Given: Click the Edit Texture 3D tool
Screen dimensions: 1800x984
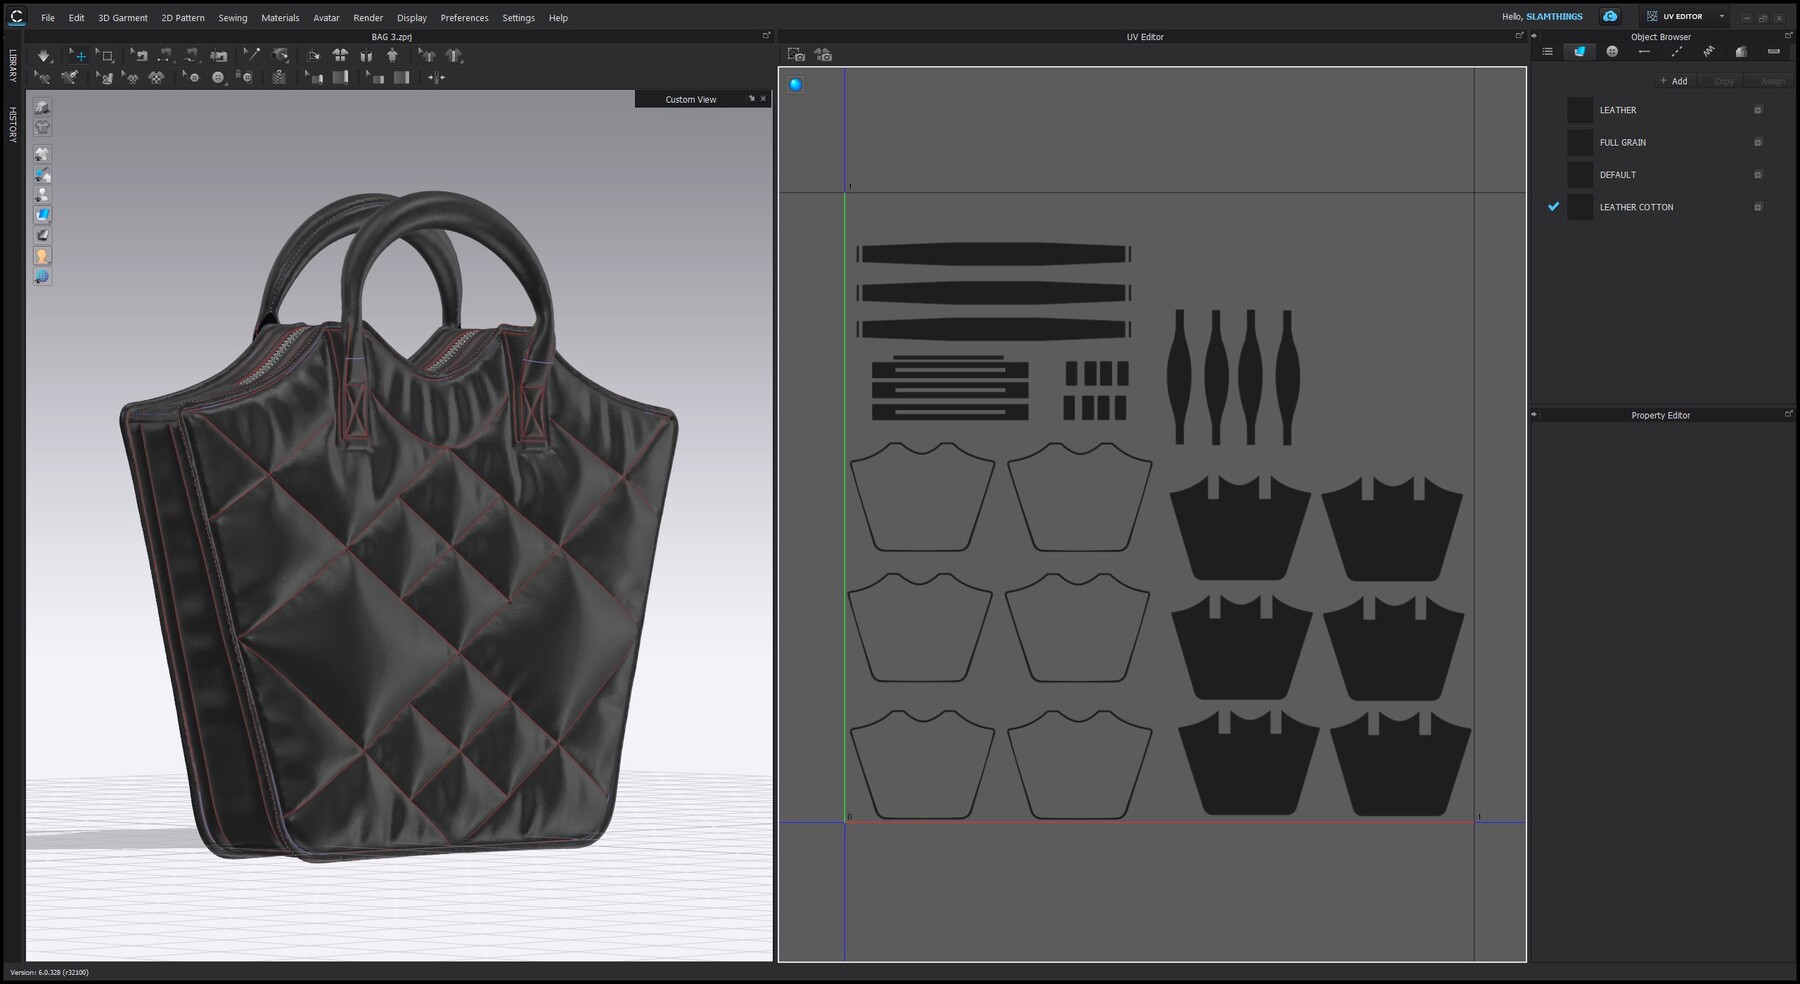Looking at the screenshot, I should [x=105, y=77].
